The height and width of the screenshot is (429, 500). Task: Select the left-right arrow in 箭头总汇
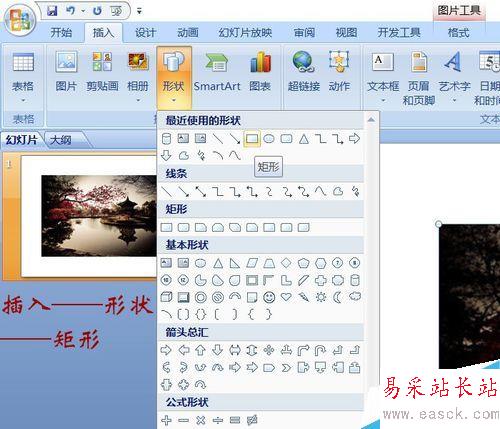coord(235,350)
